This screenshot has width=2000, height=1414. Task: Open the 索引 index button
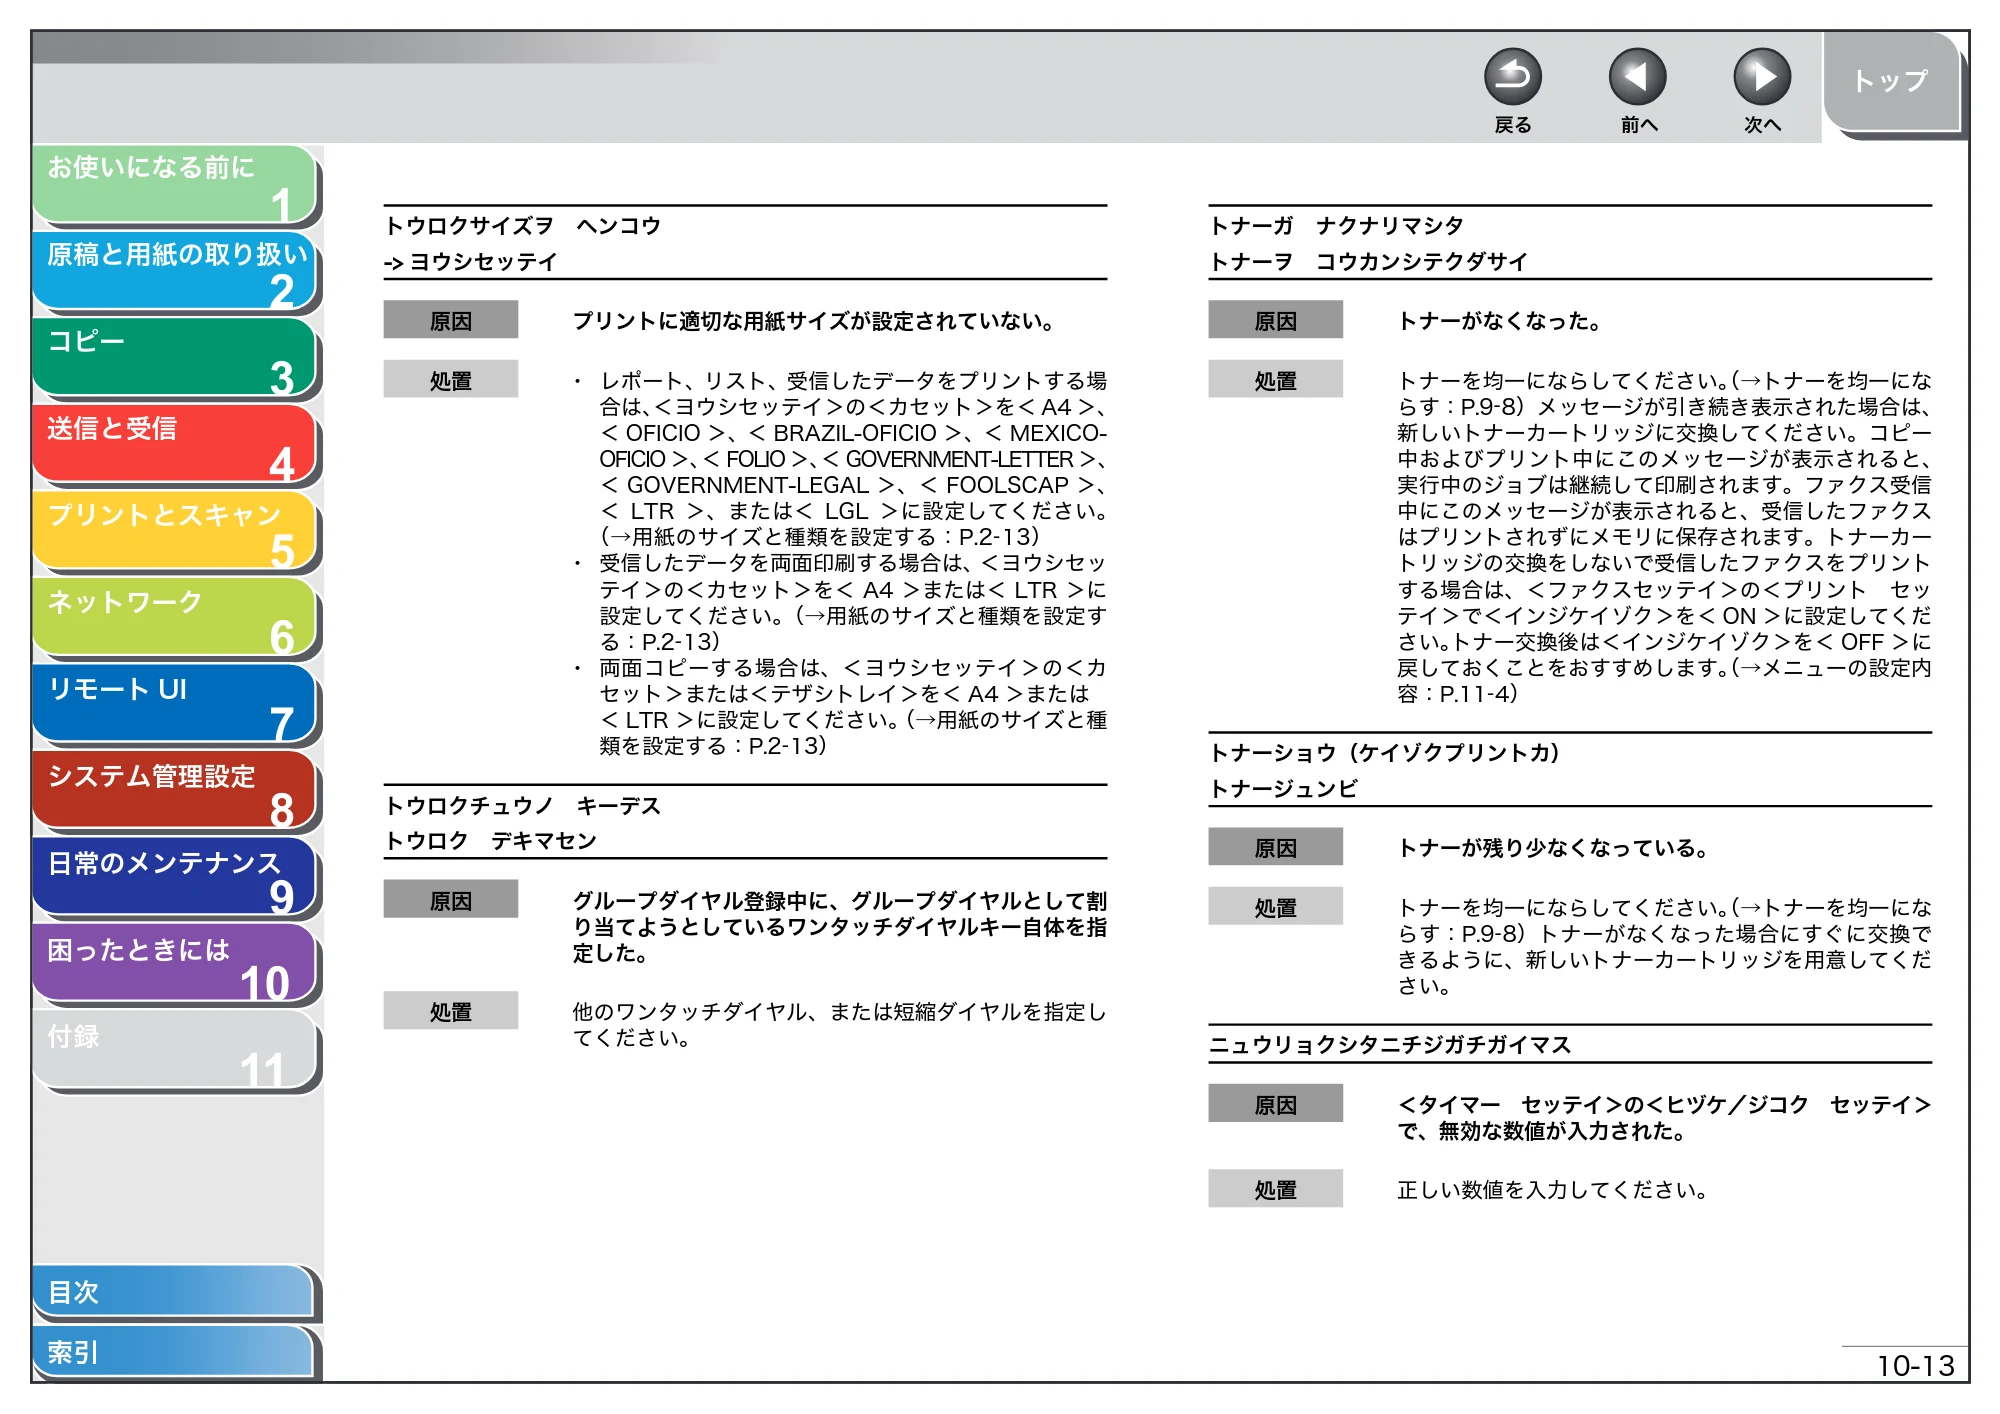pyautogui.click(x=174, y=1353)
